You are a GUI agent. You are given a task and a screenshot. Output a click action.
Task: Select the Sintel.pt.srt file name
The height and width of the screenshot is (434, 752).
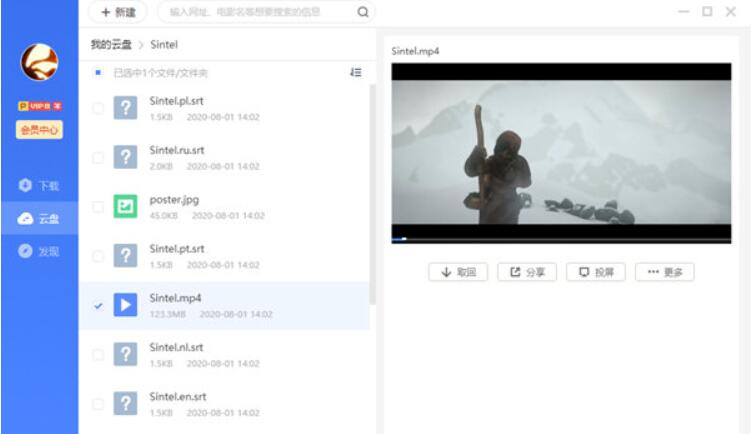177,249
